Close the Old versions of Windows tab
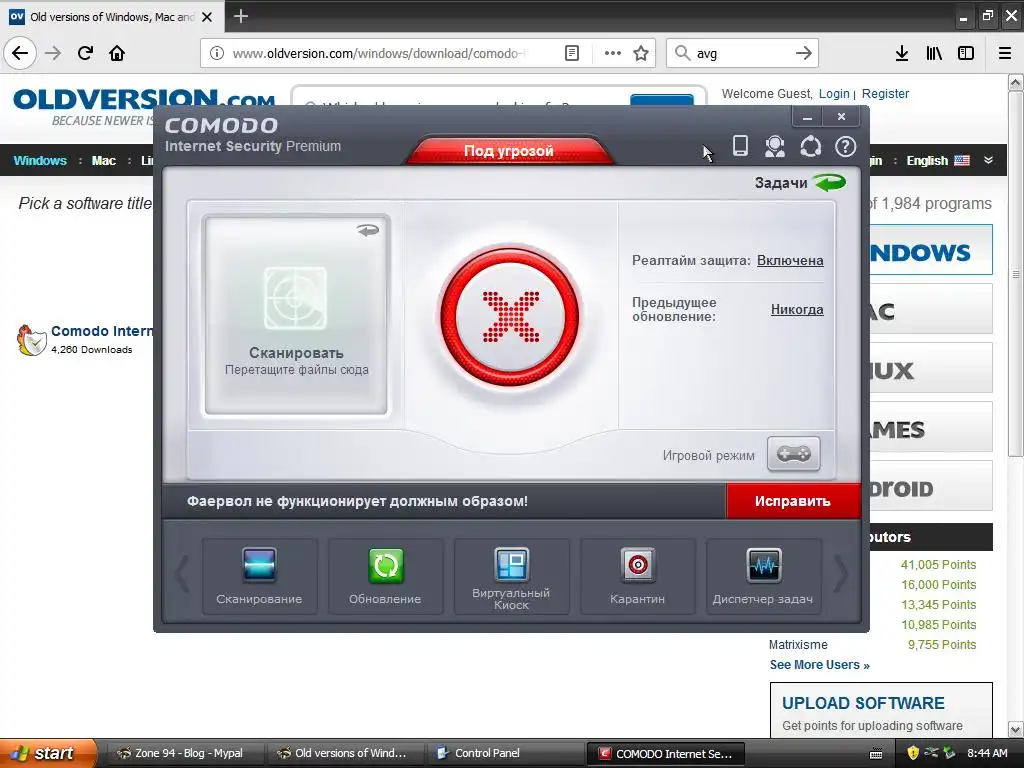Image resolution: width=1024 pixels, height=768 pixels. 207,17
